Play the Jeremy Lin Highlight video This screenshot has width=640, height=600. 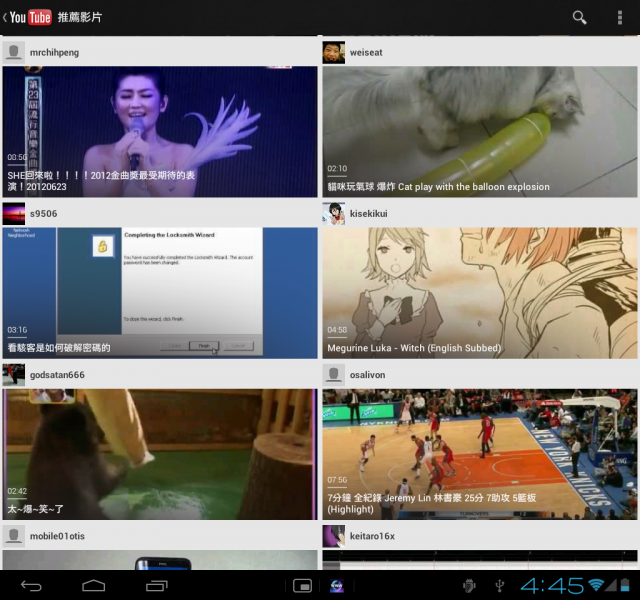click(x=480, y=454)
